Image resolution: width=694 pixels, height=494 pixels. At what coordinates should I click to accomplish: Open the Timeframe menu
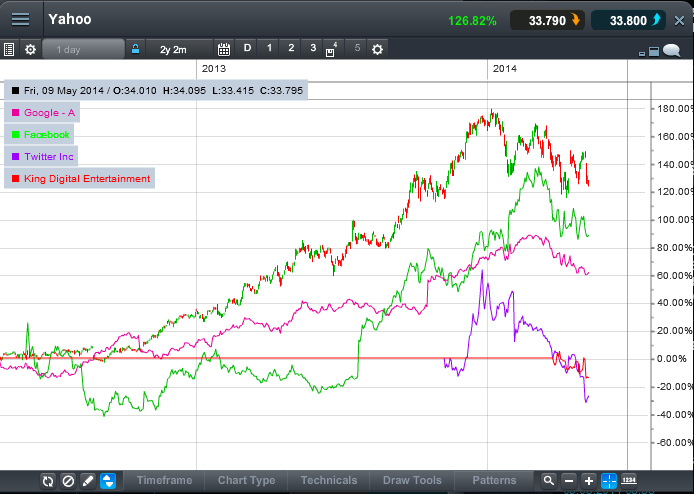[164, 480]
